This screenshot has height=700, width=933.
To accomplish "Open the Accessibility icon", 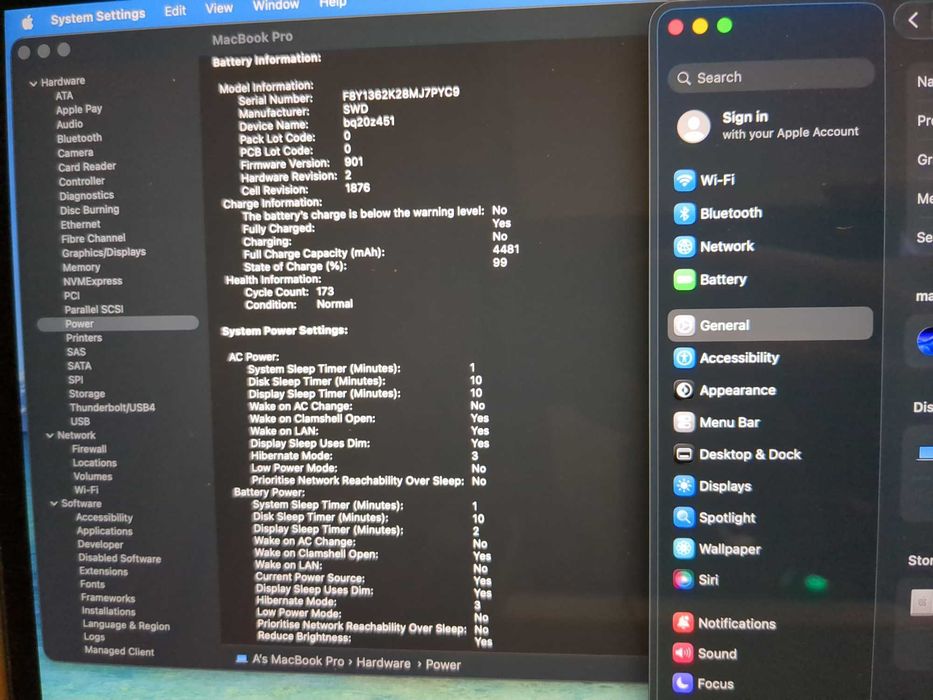I will tap(684, 358).
